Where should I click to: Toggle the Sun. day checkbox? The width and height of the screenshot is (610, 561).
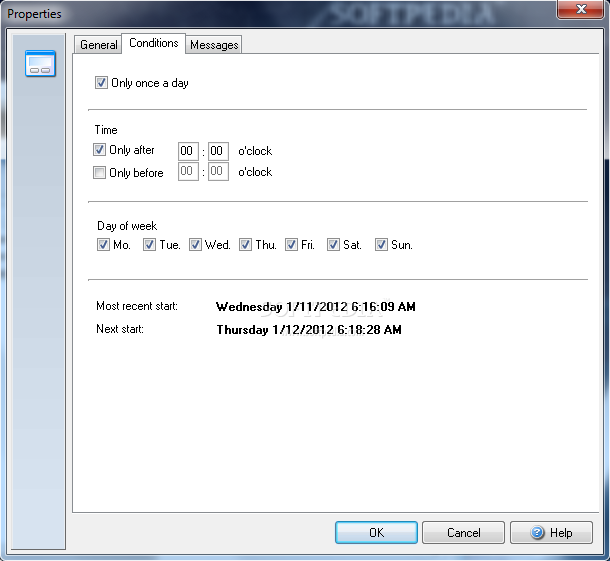pyautogui.click(x=381, y=245)
